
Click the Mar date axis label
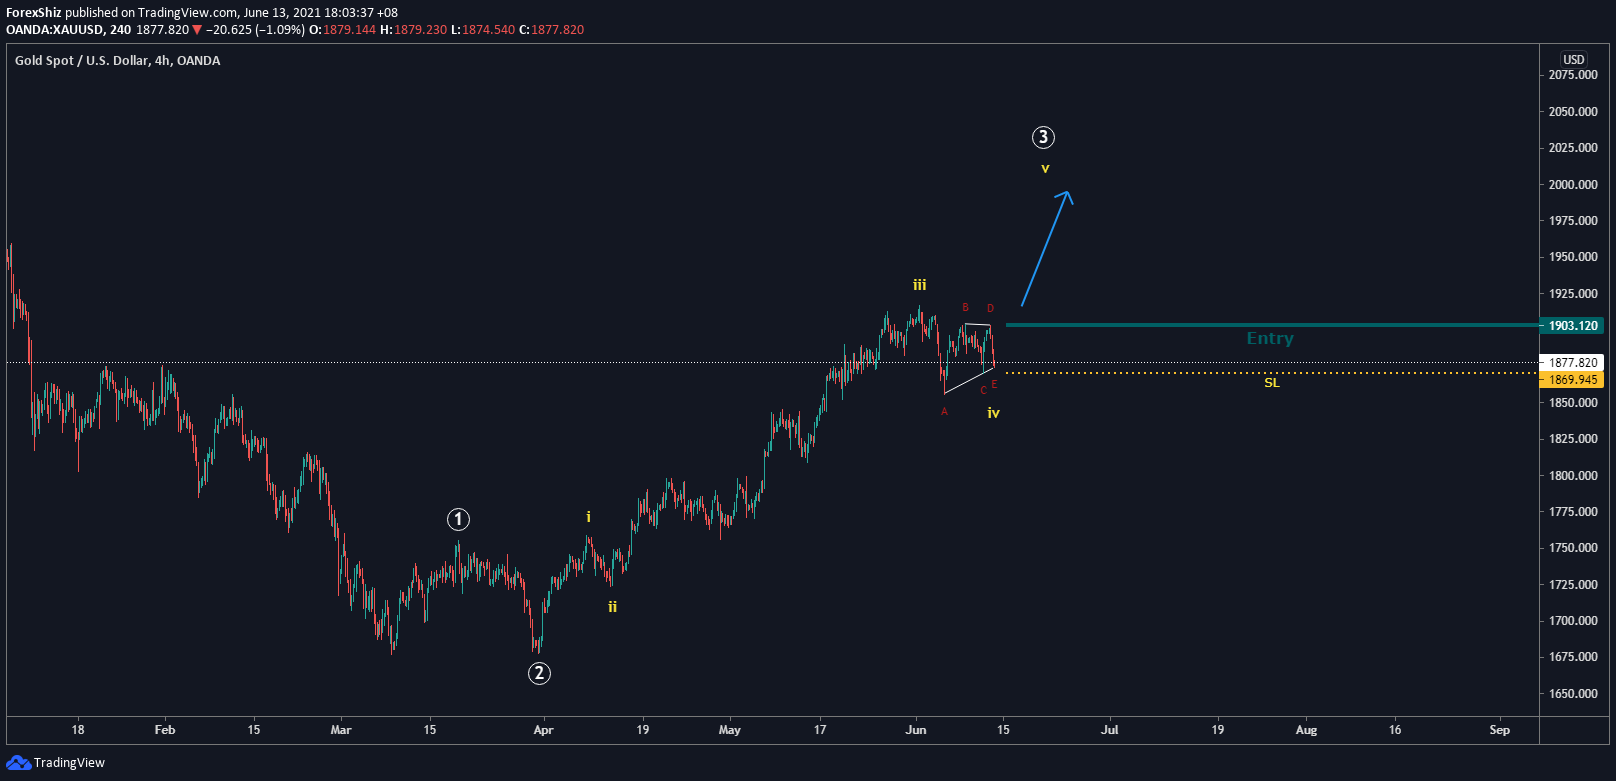341,730
